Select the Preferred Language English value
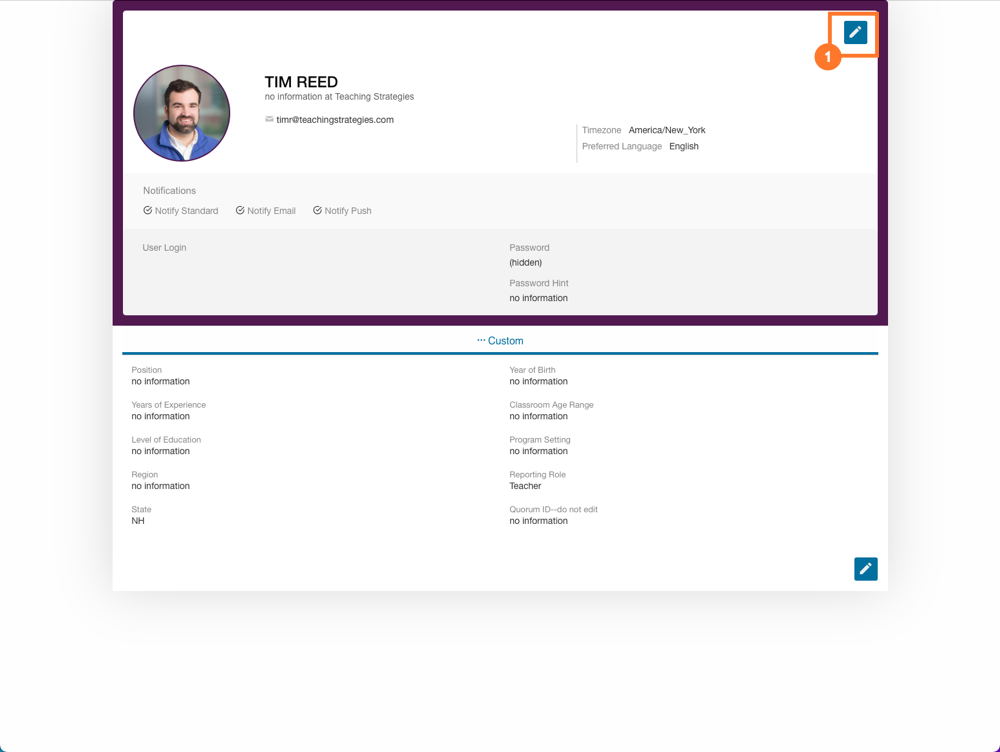The image size is (1000, 752). [683, 145]
